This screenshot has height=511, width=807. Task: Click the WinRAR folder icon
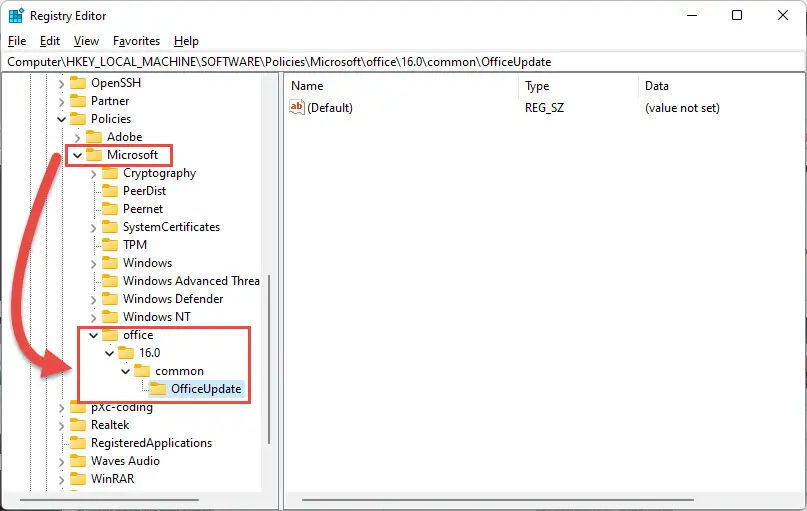point(78,479)
